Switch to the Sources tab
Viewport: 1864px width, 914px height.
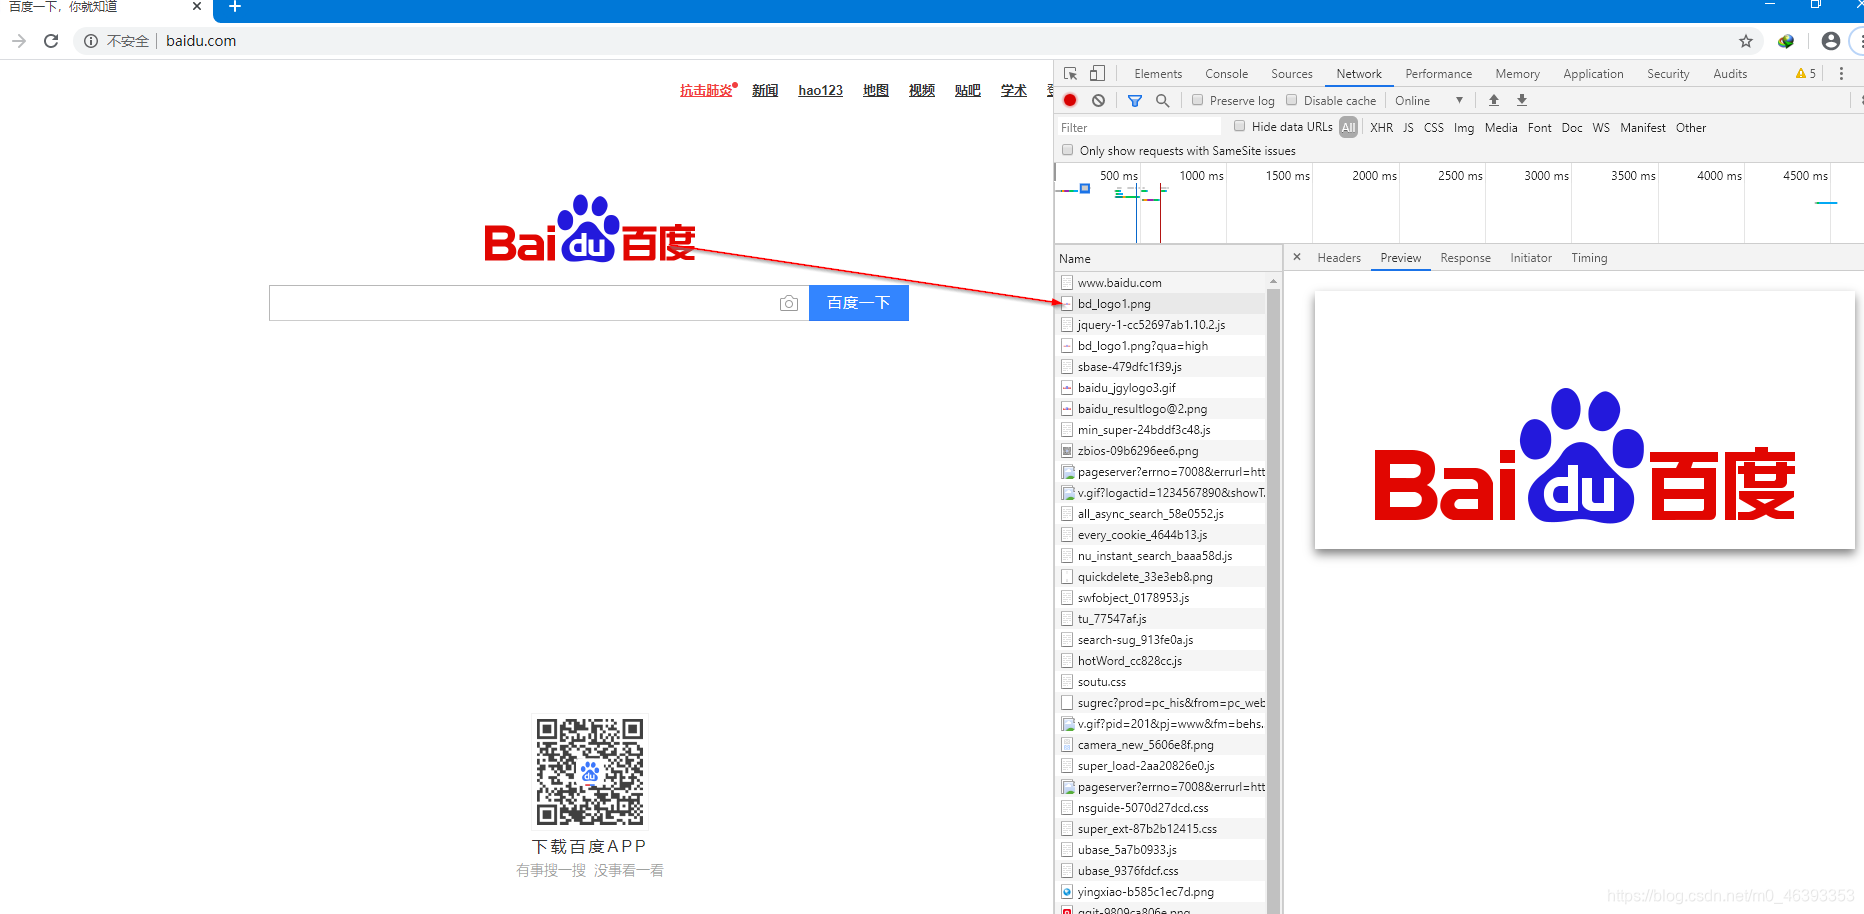(x=1292, y=74)
